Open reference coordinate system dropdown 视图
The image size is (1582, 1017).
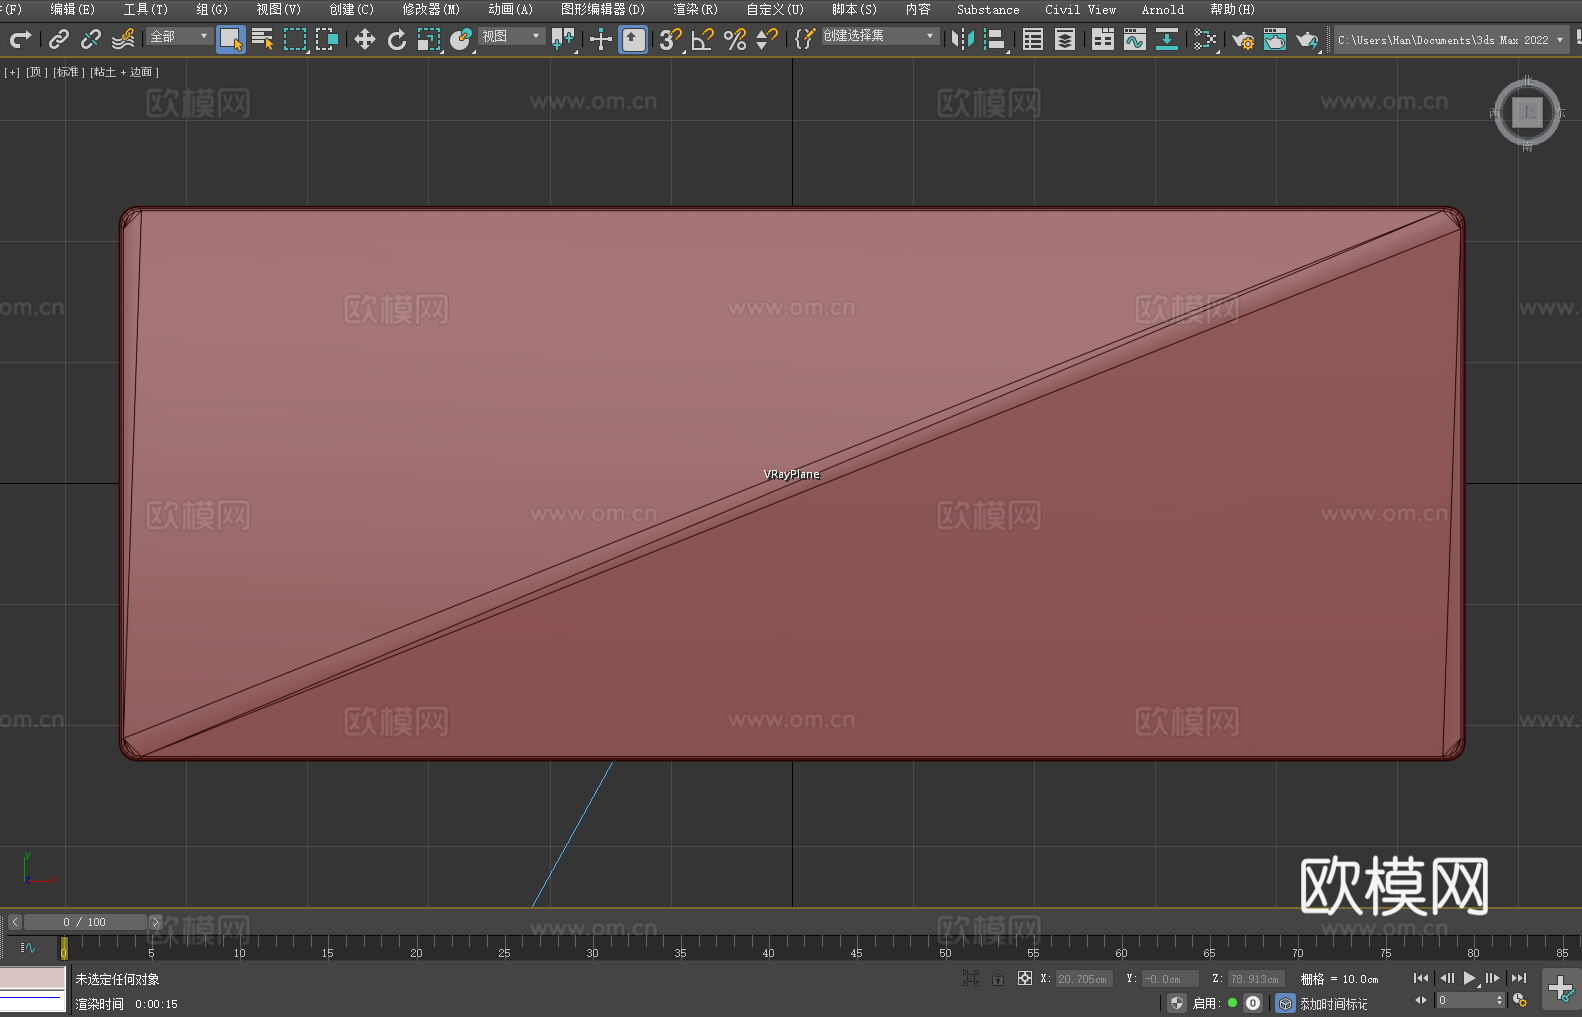tap(511, 36)
